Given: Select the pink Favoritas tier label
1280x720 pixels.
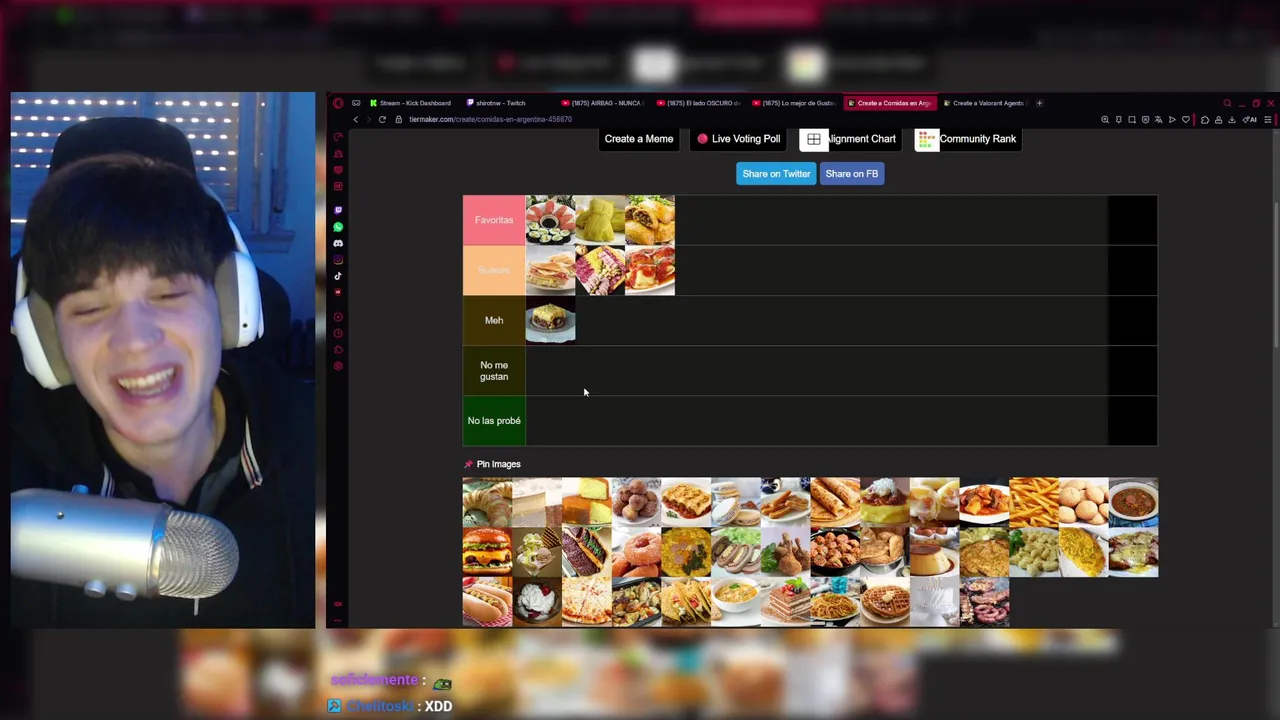Looking at the screenshot, I should tap(494, 220).
